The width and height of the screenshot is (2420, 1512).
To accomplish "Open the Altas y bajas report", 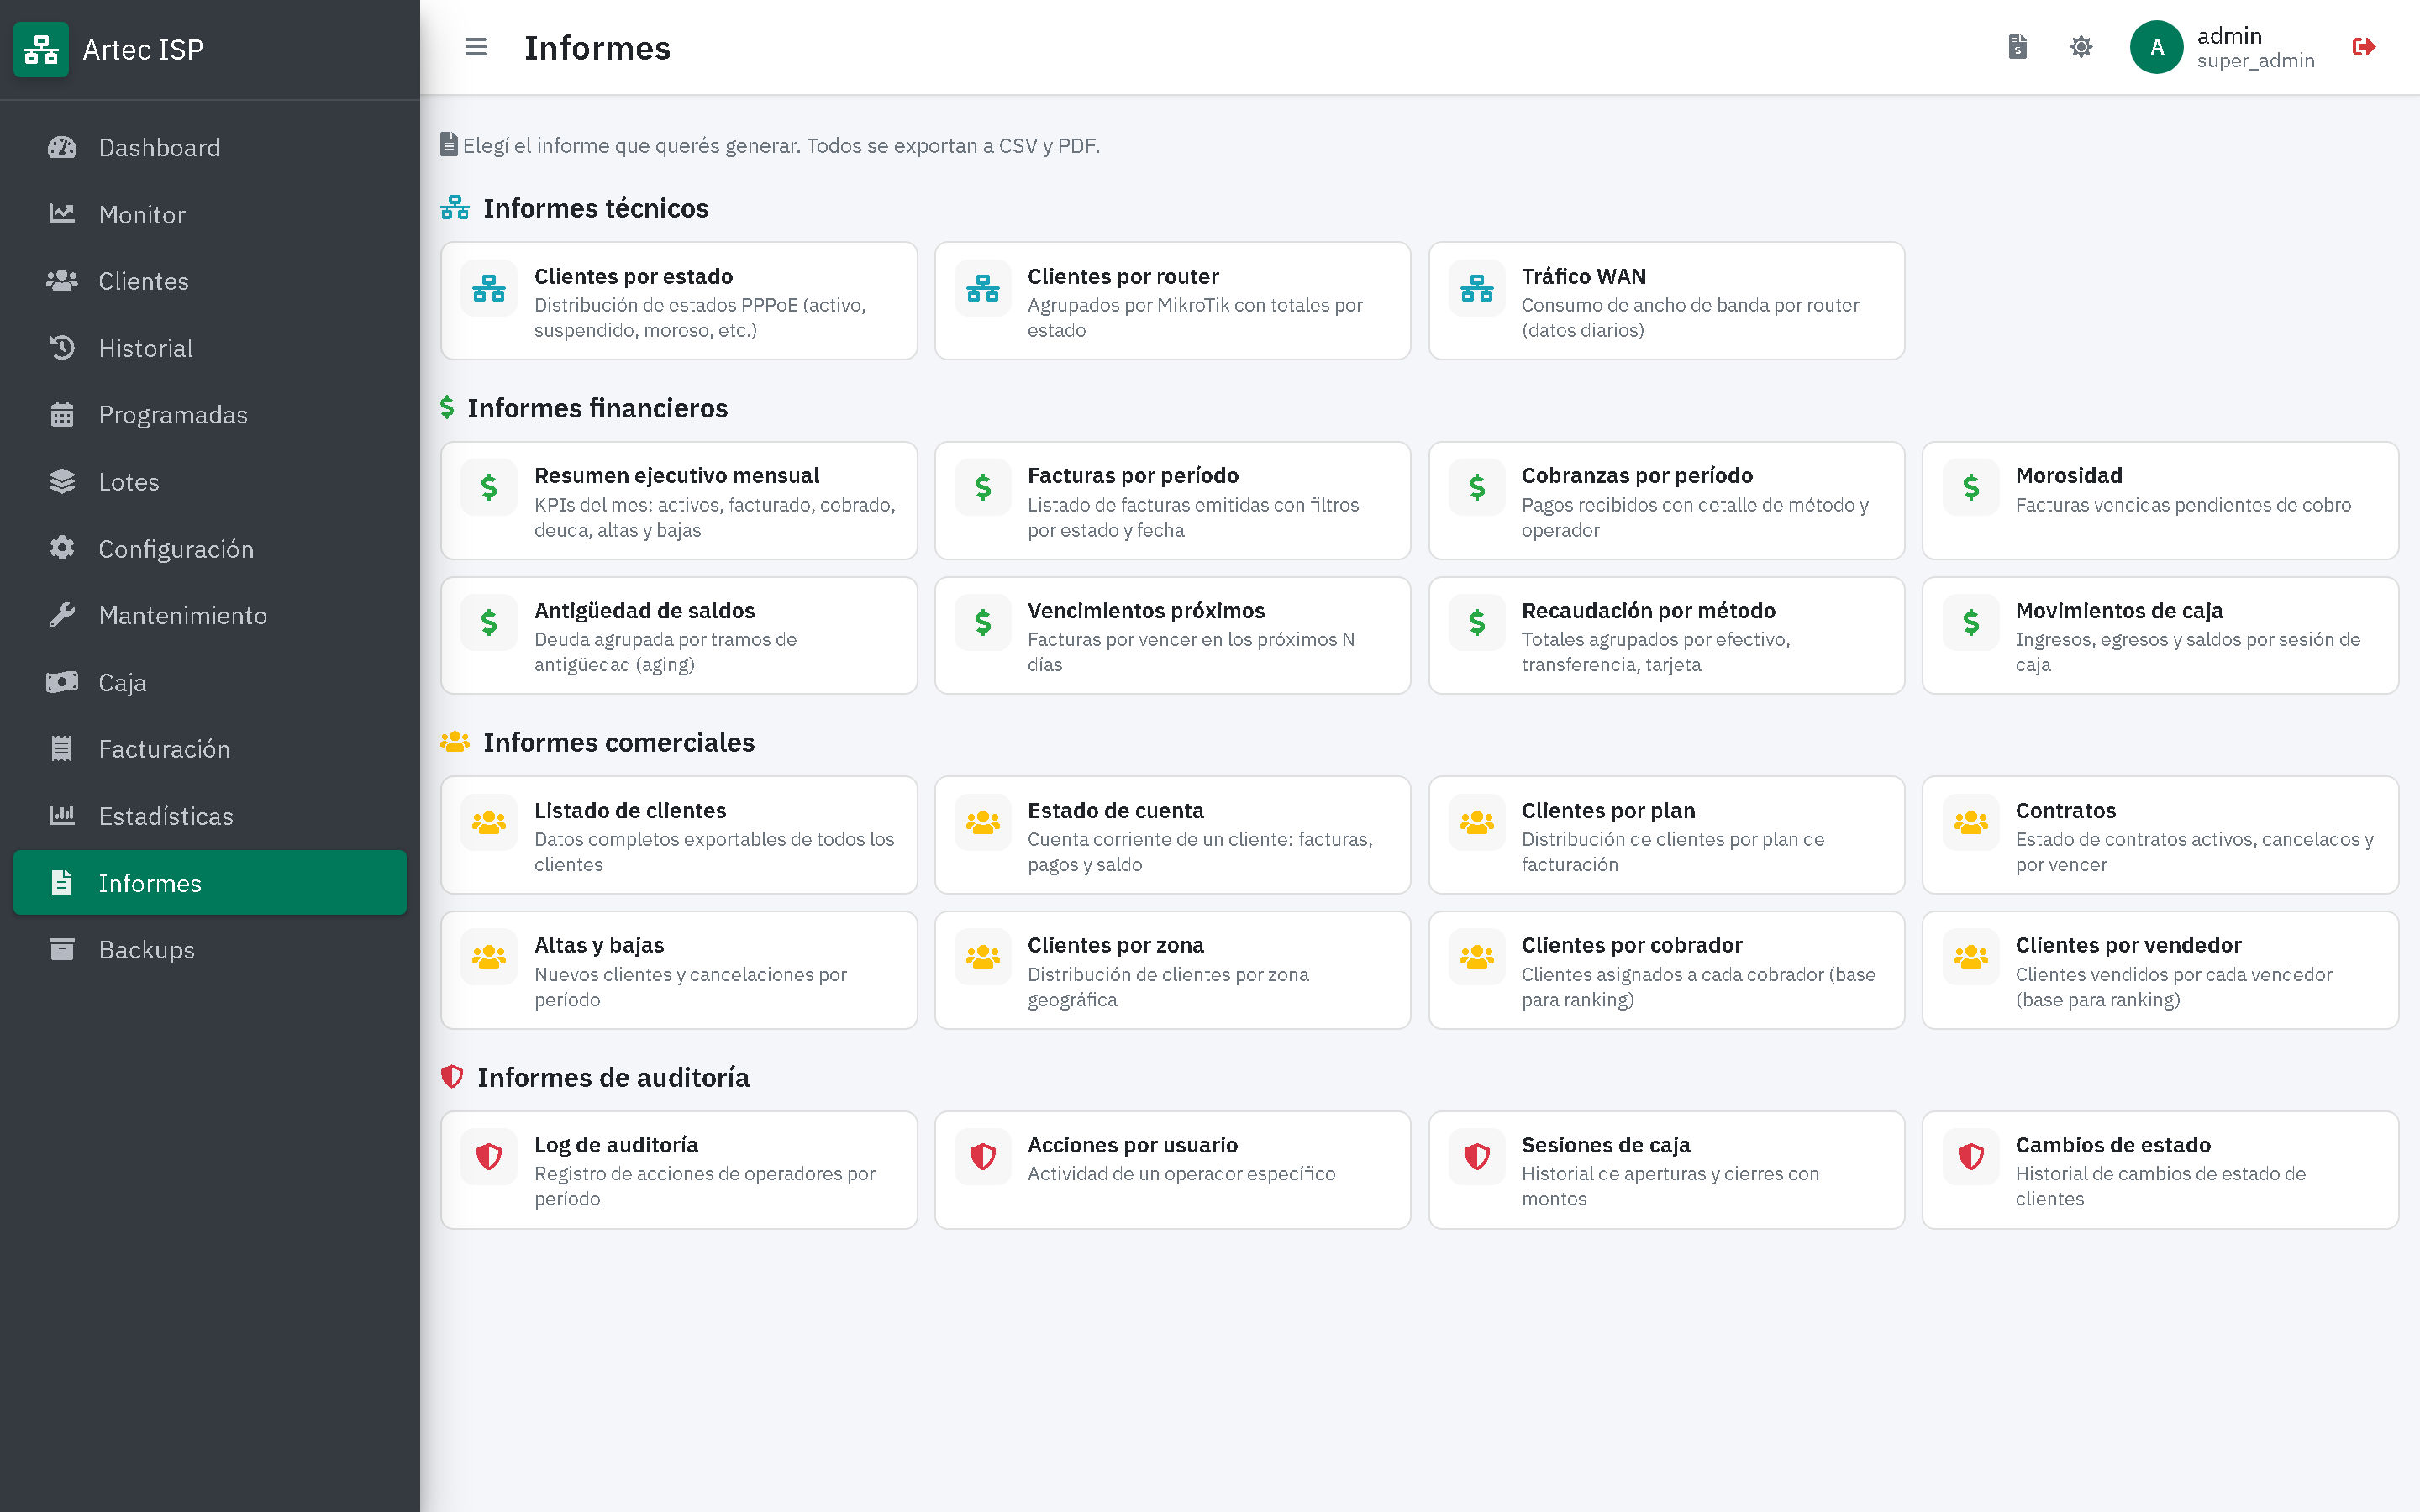I will click(x=679, y=970).
